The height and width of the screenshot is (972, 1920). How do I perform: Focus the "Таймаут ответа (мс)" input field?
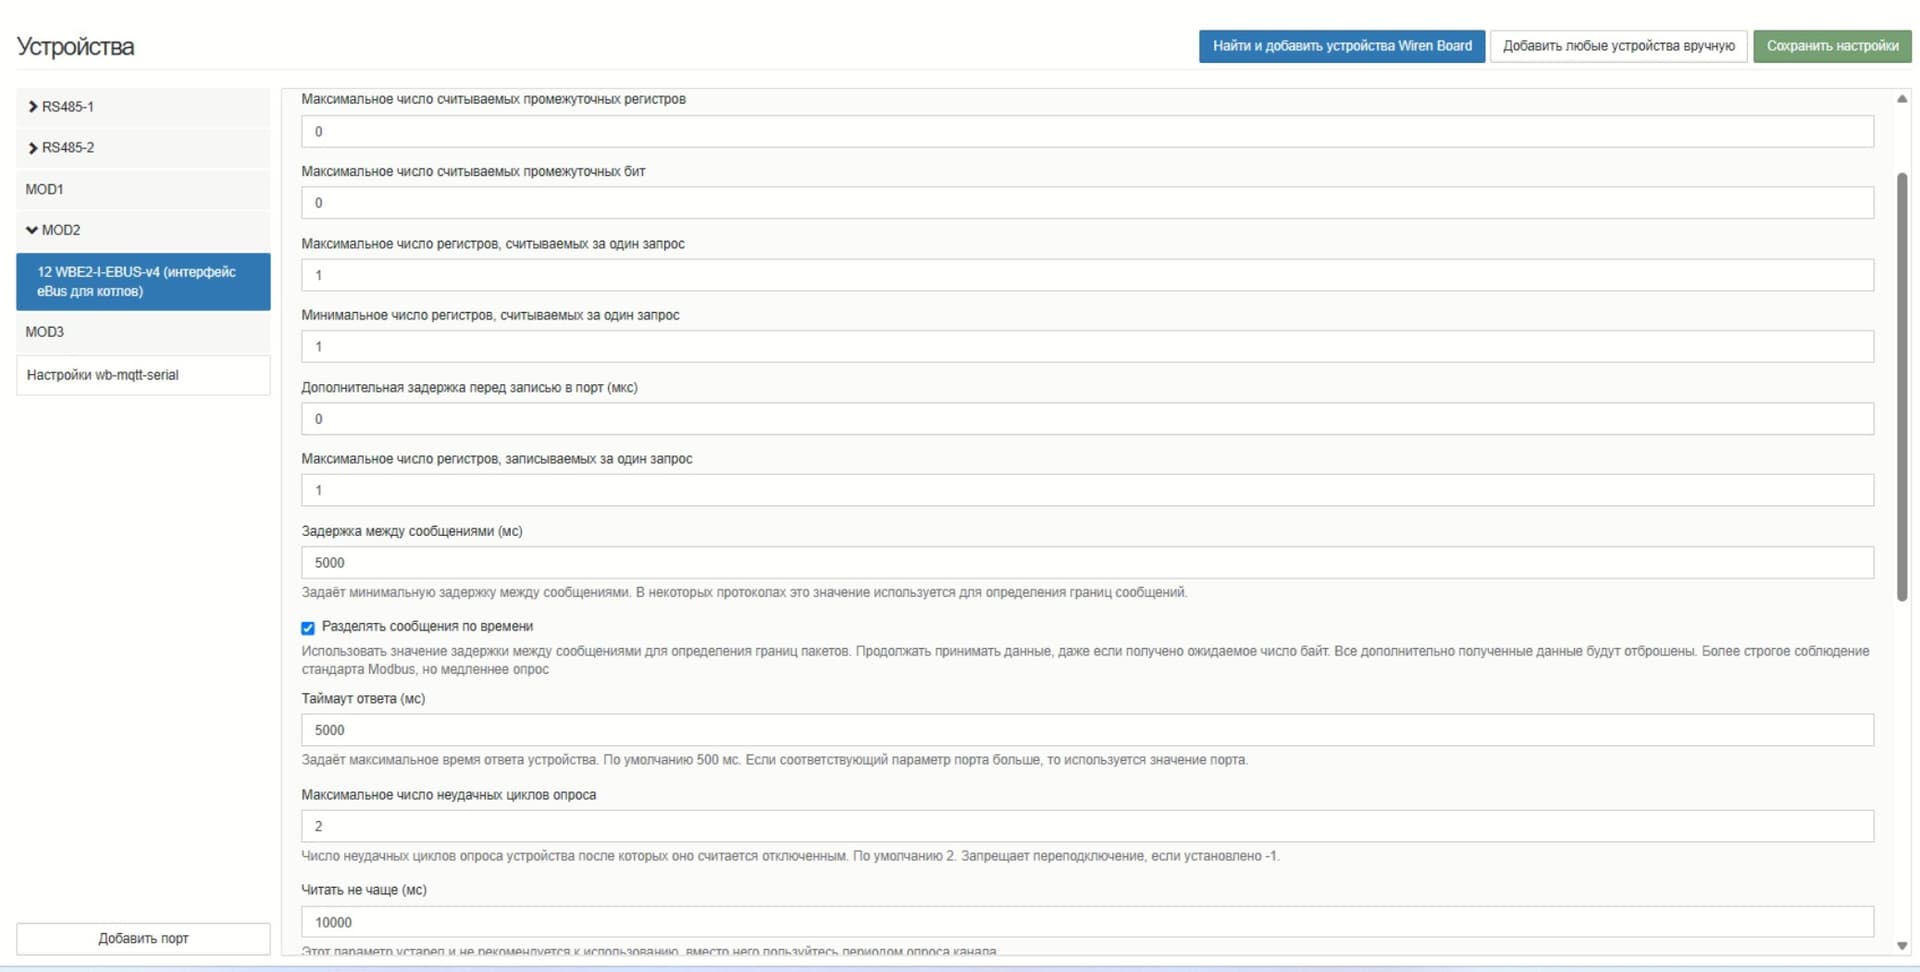(x=1086, y=730)
